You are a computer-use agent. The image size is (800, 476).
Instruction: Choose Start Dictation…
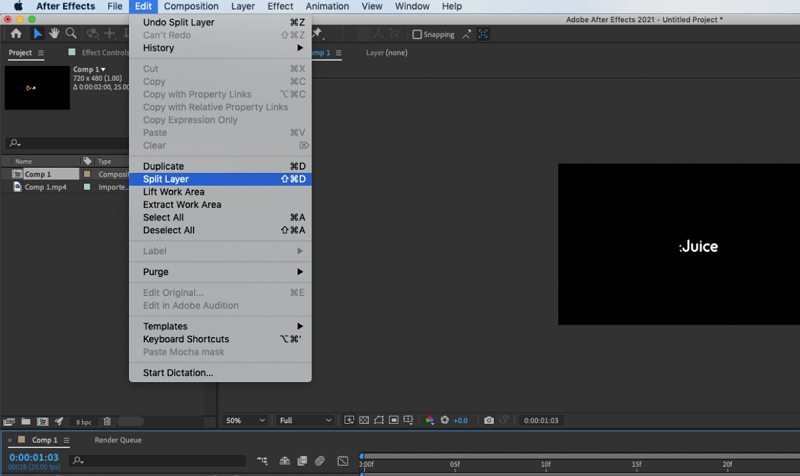[x=220, y=373]
